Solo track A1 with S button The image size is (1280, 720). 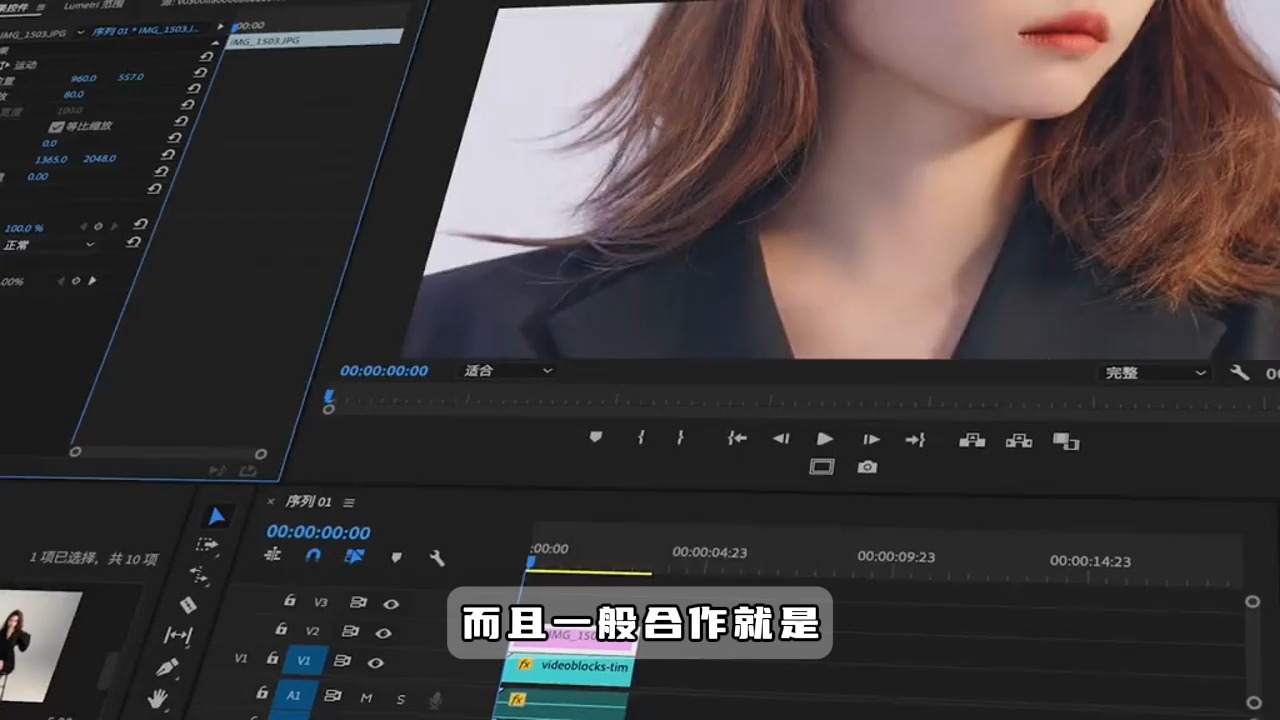[x=401, y=699]
